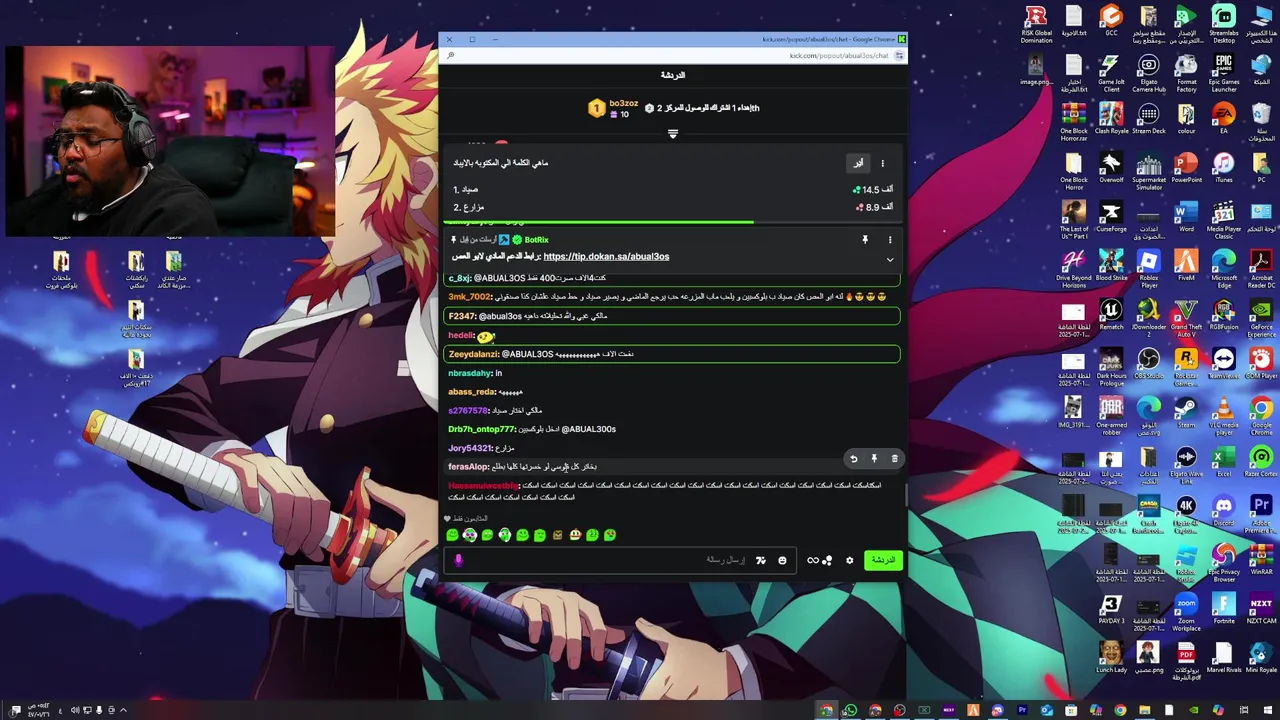1280x720 pixels.
Task: Launch FiveM desktop shortcut
Action: click(x=1186, y=264)
